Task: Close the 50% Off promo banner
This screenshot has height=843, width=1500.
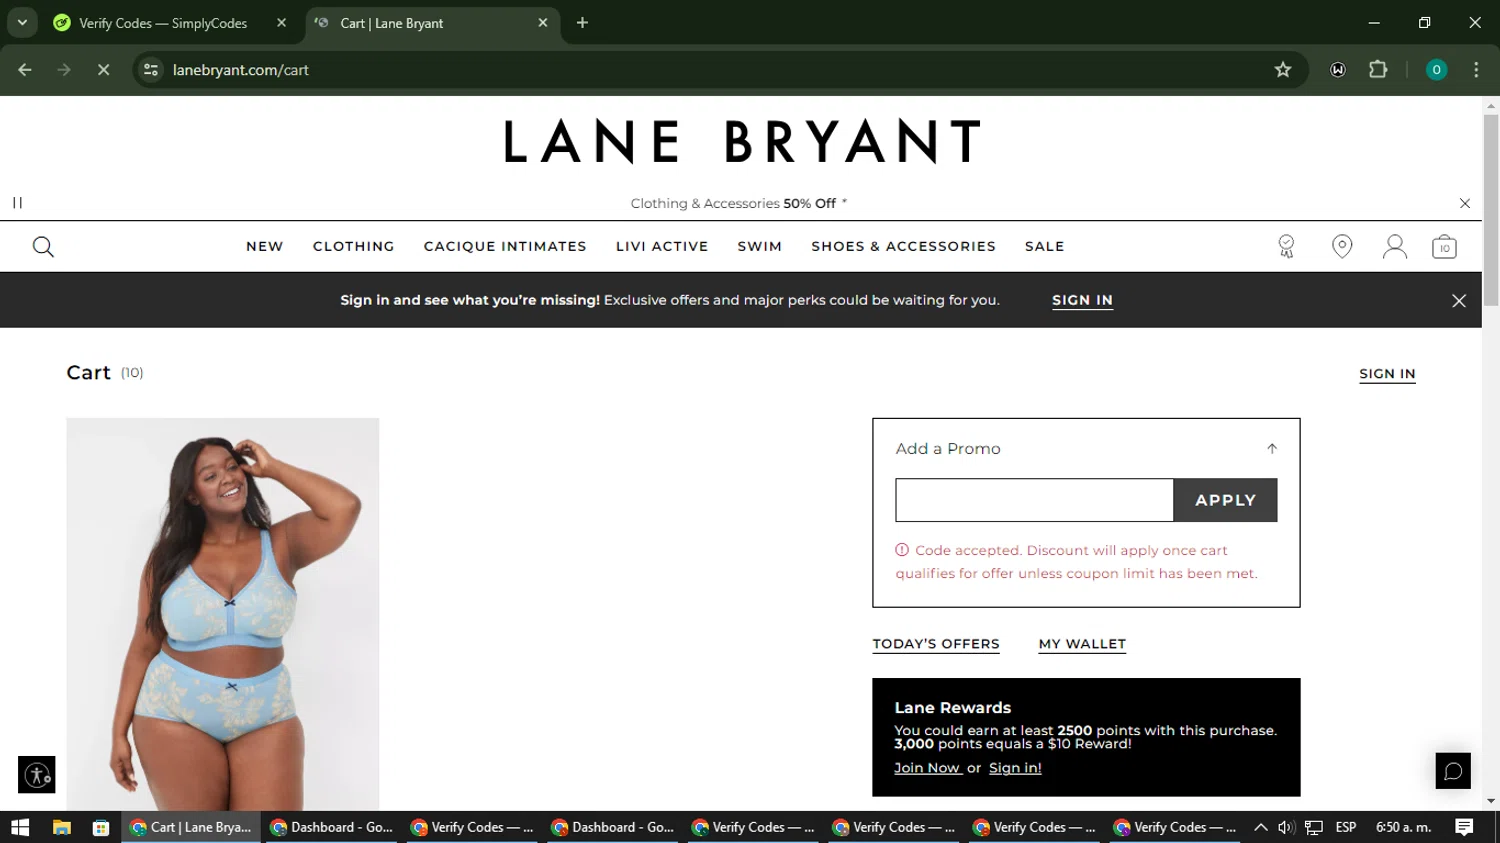Action: coord(1465,203)
